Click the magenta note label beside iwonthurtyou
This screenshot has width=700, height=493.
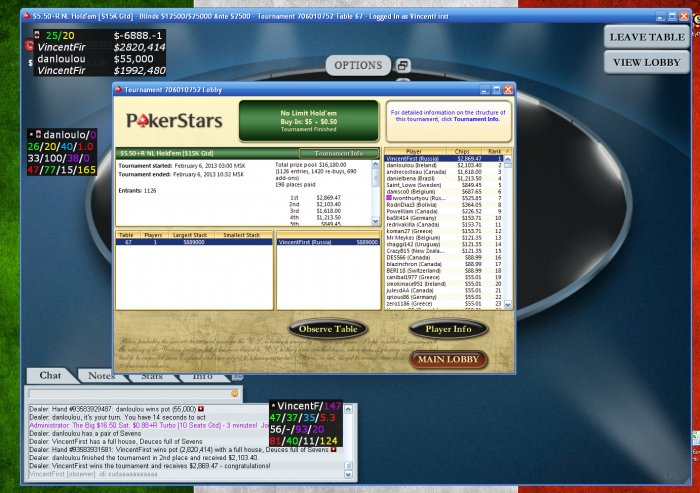click(389, 198)
